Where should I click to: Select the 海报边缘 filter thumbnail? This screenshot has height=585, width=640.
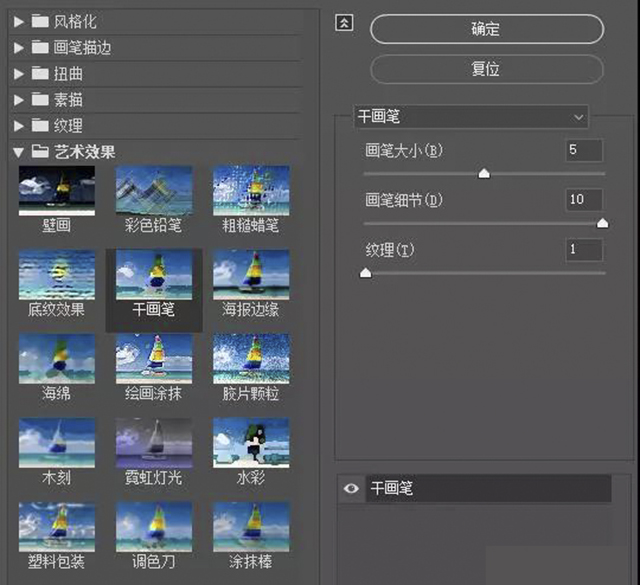251,275
